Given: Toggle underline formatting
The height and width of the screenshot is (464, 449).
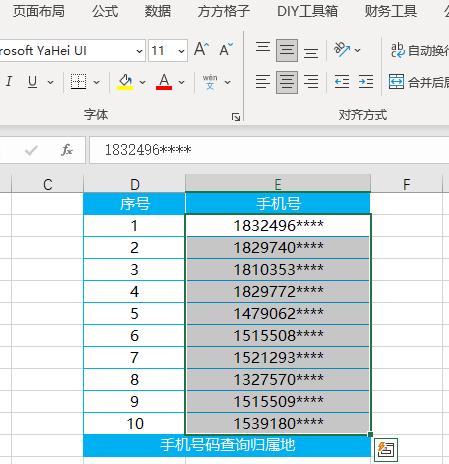Looking at the screenshot, I should tap(32, 81).
